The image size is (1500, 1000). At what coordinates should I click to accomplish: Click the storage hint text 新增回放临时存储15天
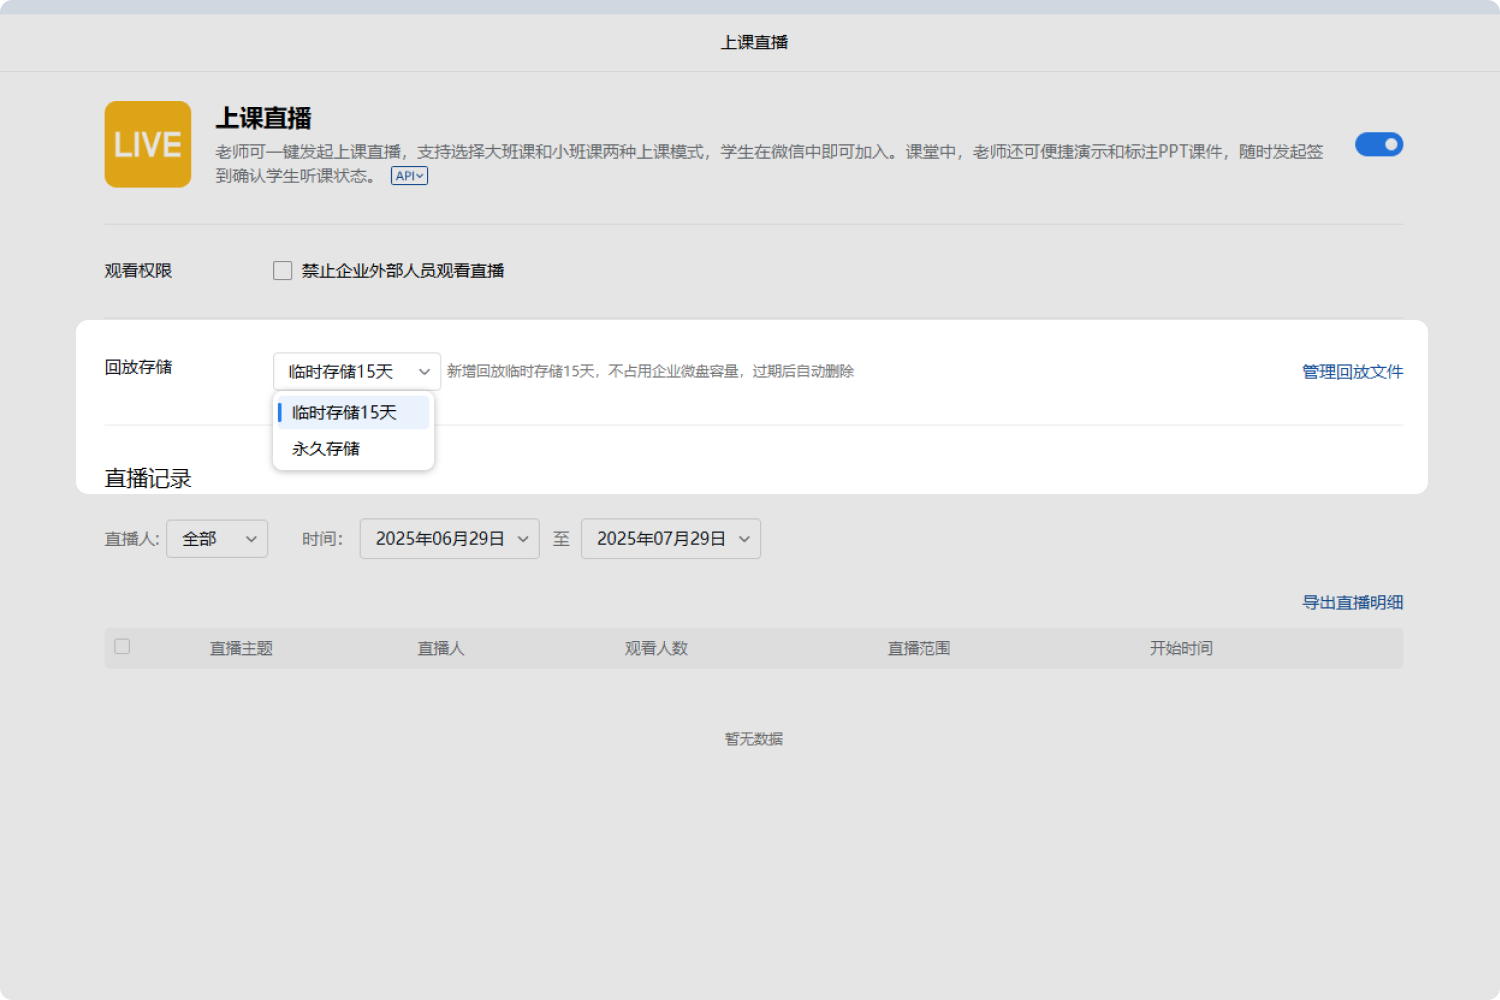(650, 372)
